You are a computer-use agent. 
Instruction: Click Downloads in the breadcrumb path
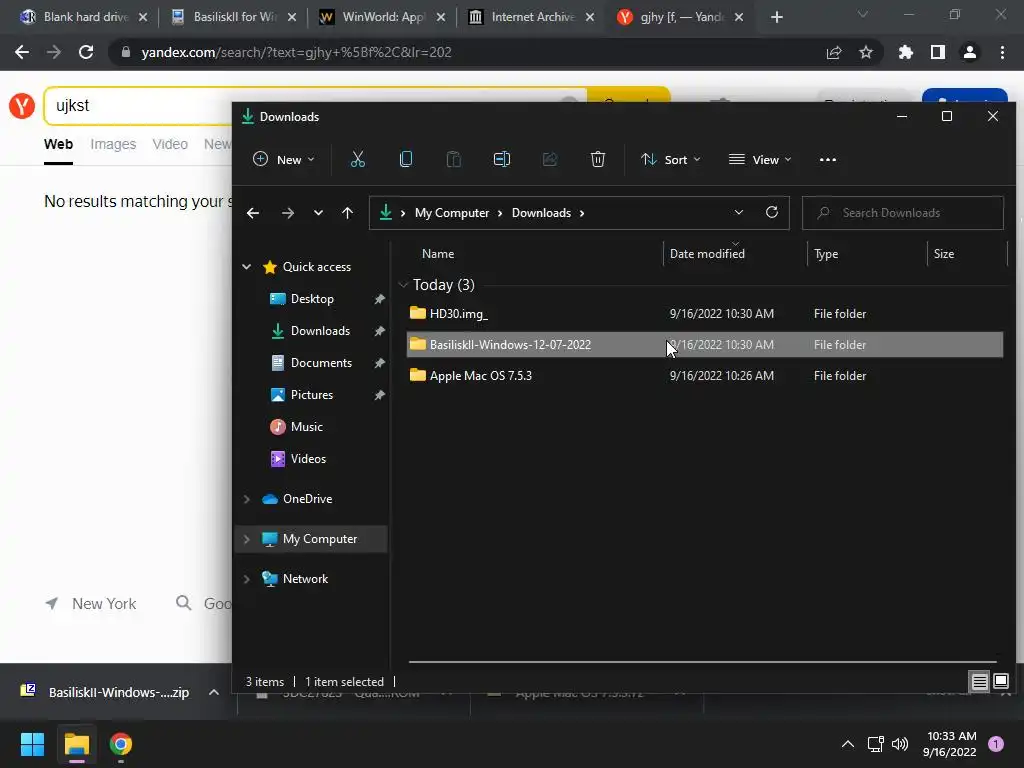[x=541, y=213]
